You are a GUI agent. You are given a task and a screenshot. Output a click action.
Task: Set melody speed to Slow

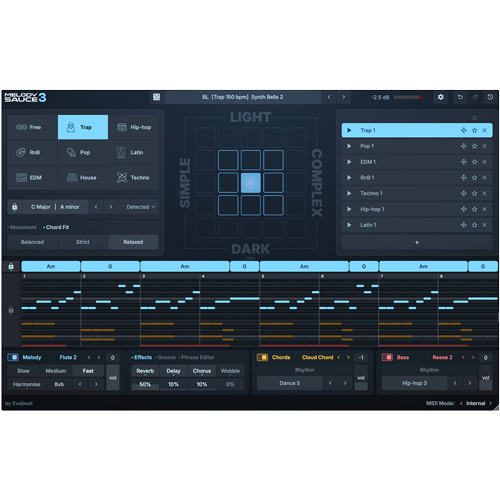tap(23, 371)
